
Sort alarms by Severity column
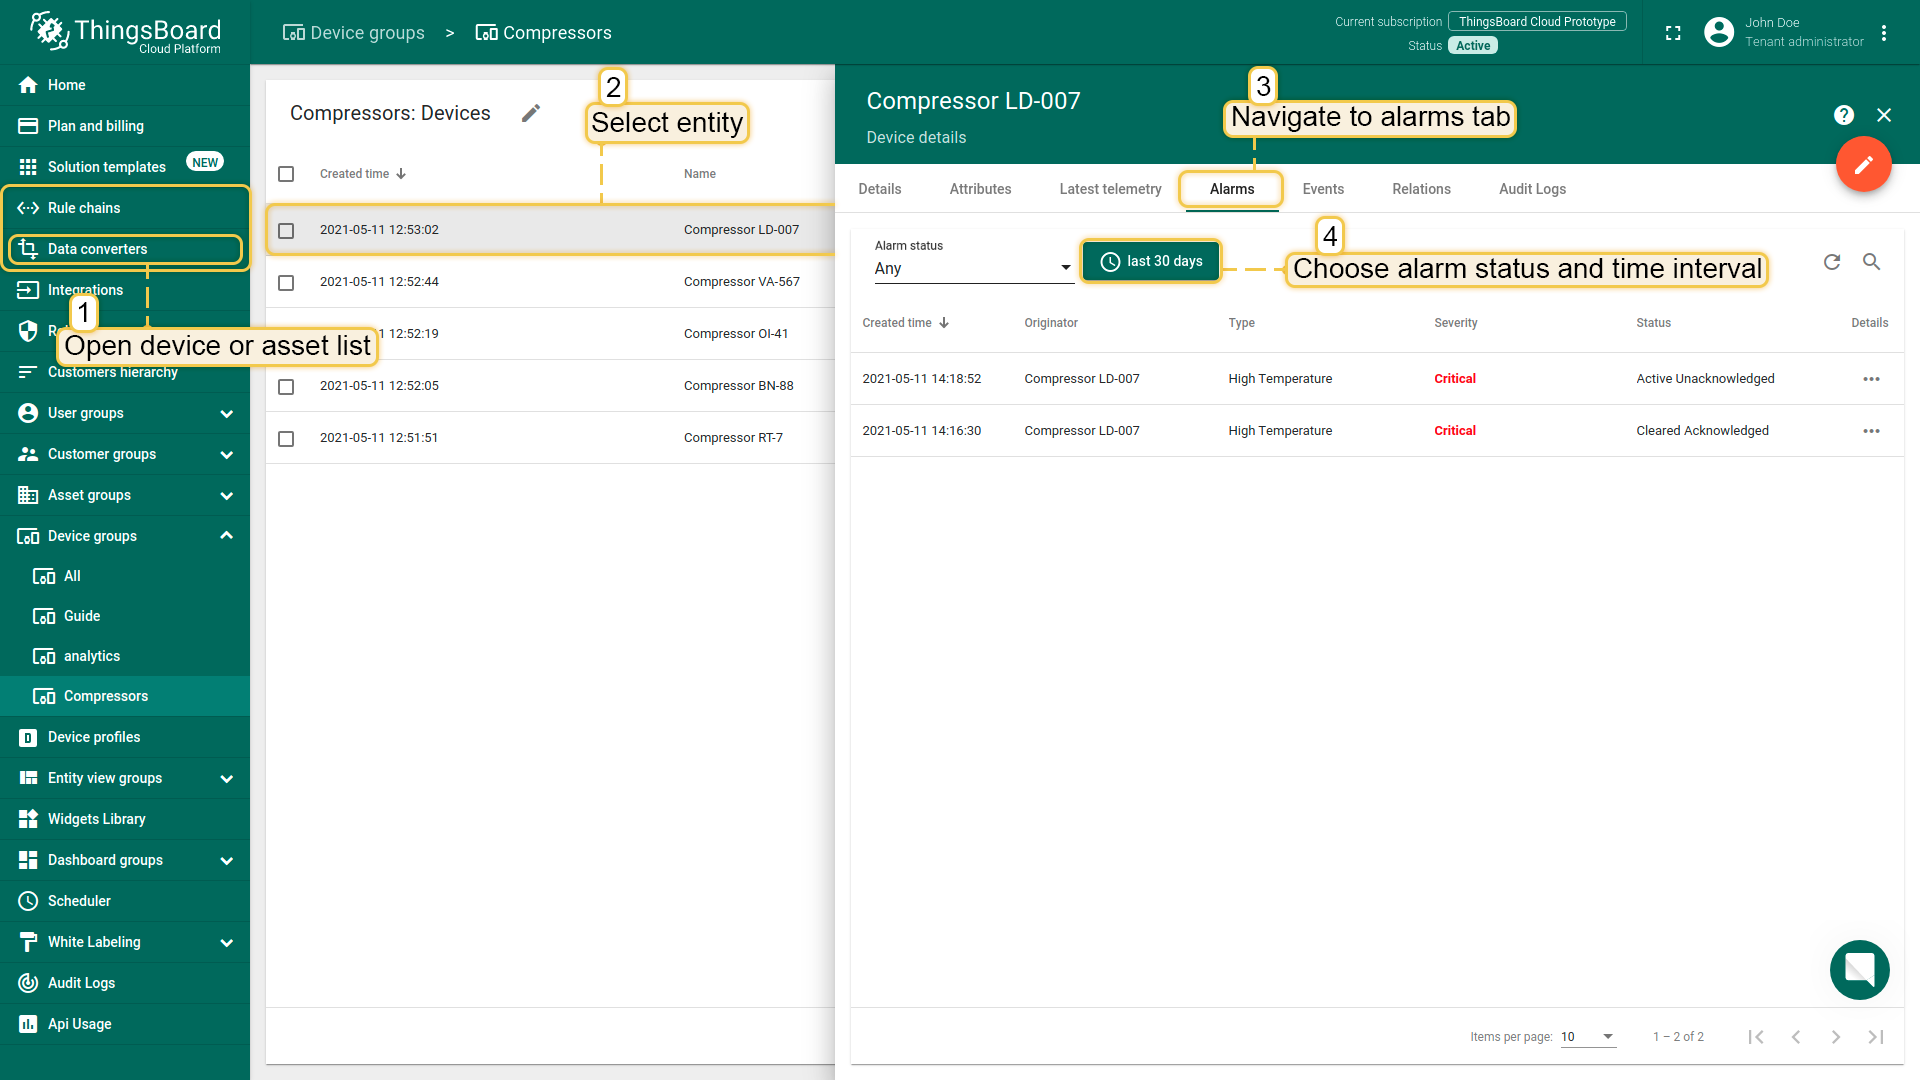pos(1455,323)
